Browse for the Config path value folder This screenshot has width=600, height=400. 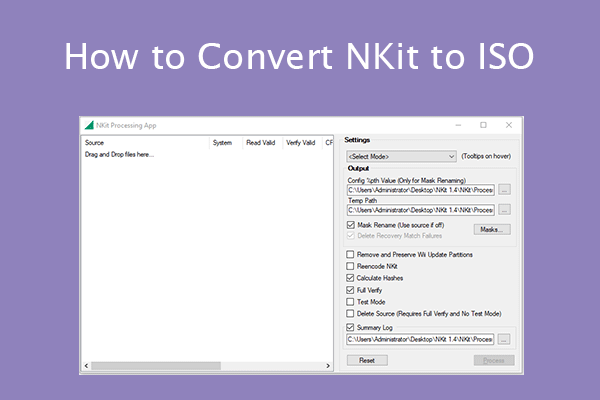tap(504, 189)
